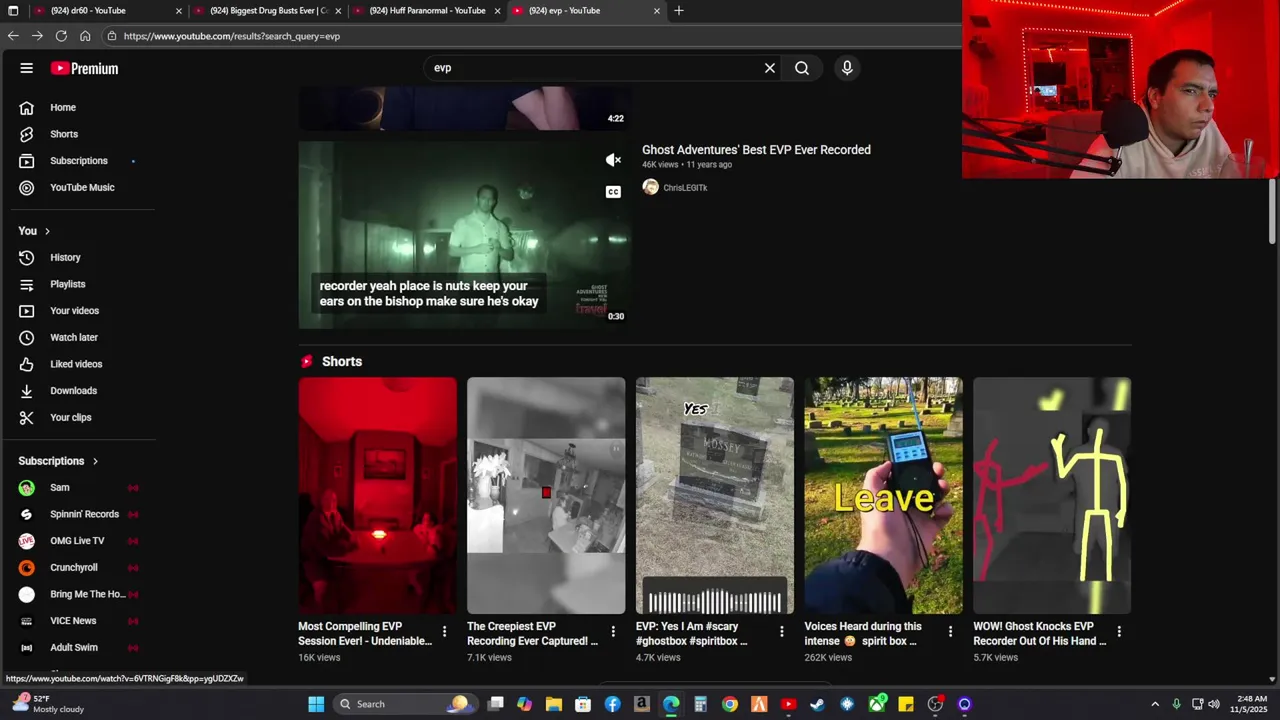
Task: Unmute the Ghost Adventures video preview
Action: coord(613,160)
